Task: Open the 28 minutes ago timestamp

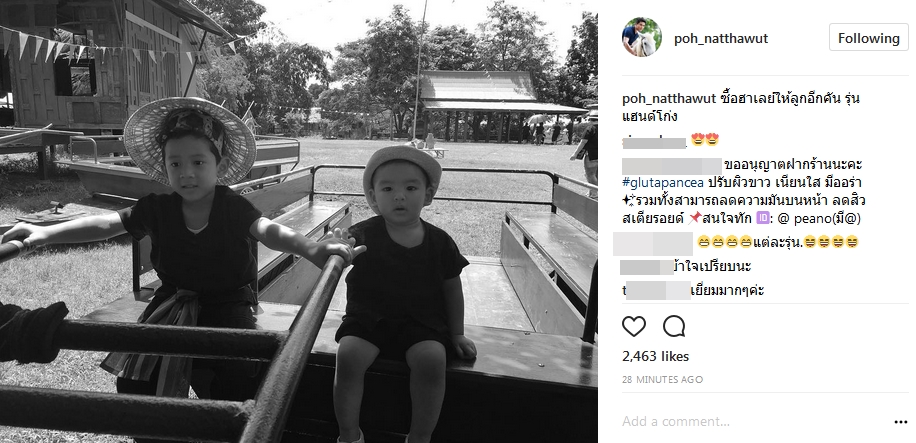Action: tap(662, 379)
